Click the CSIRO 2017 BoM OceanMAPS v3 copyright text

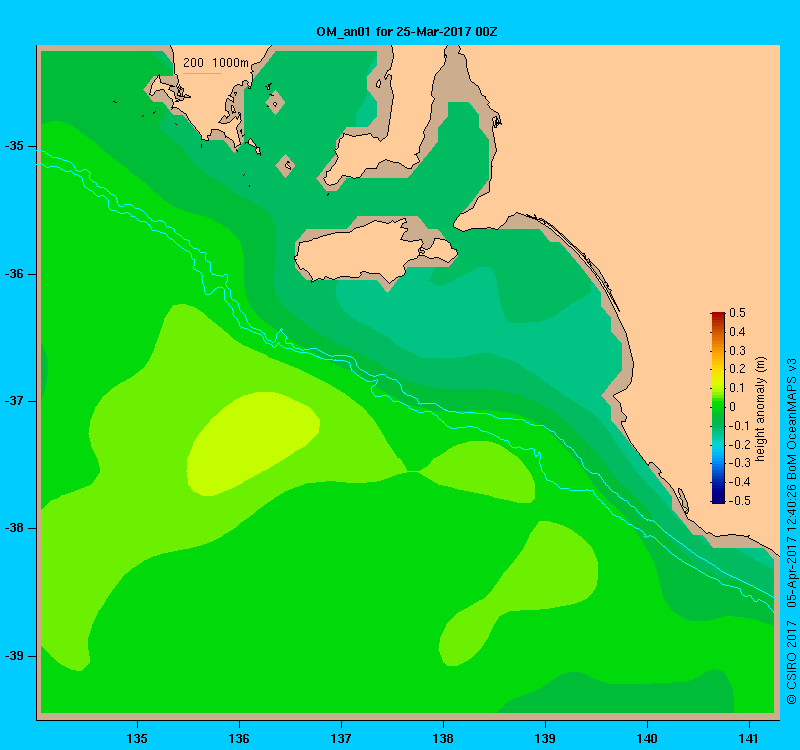tap(791, 531)
